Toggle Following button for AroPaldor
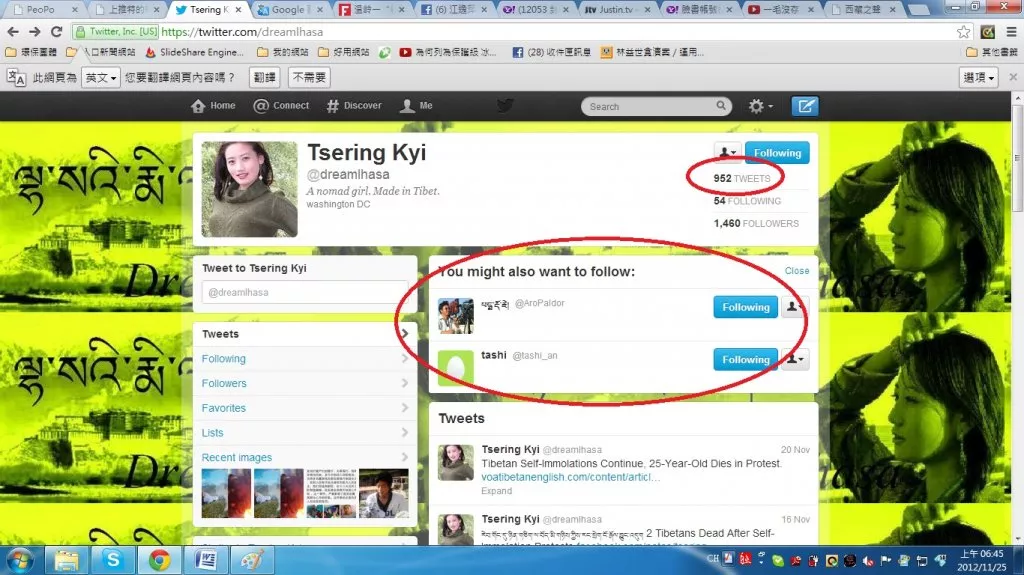Screen dimensions: 1024x575 [x=745, y=307]
